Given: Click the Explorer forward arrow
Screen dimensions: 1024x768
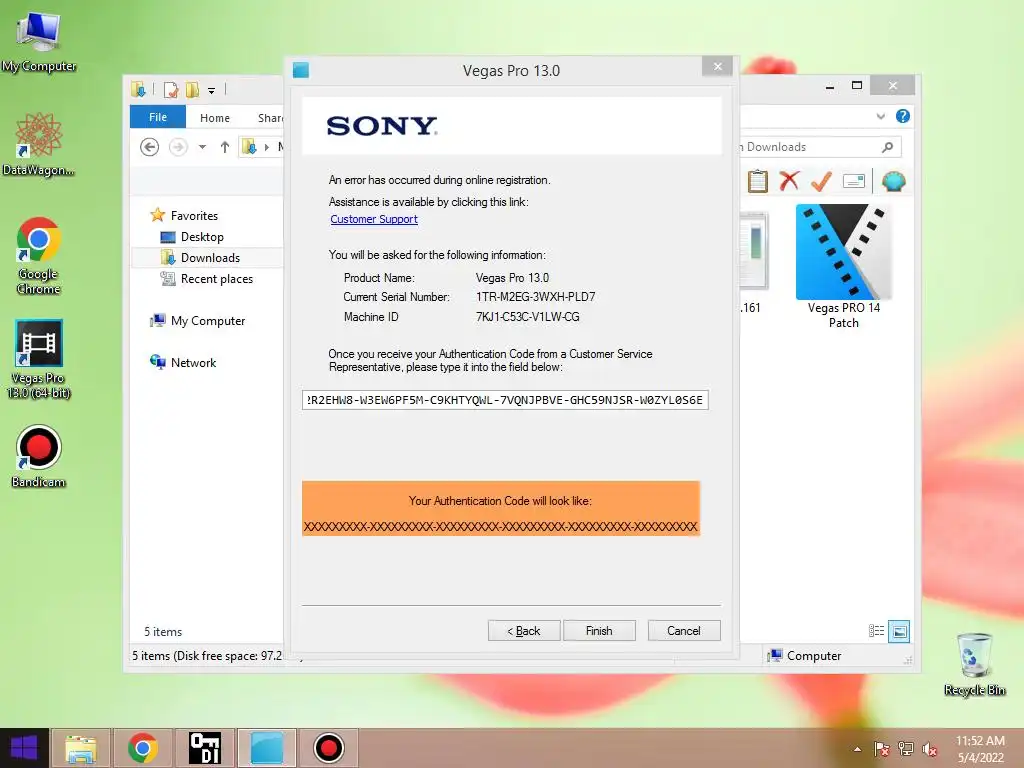Looking at the screenshot, I should (x=178, y=147).
